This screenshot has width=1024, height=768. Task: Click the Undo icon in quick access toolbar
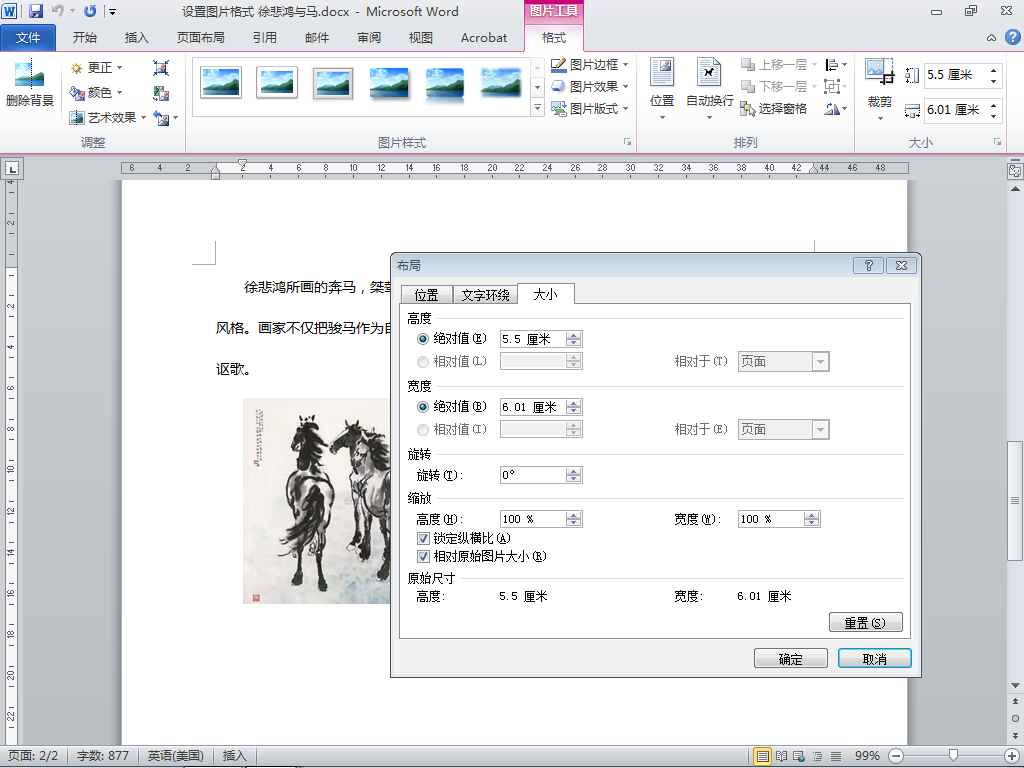click(x=57, y=11)
